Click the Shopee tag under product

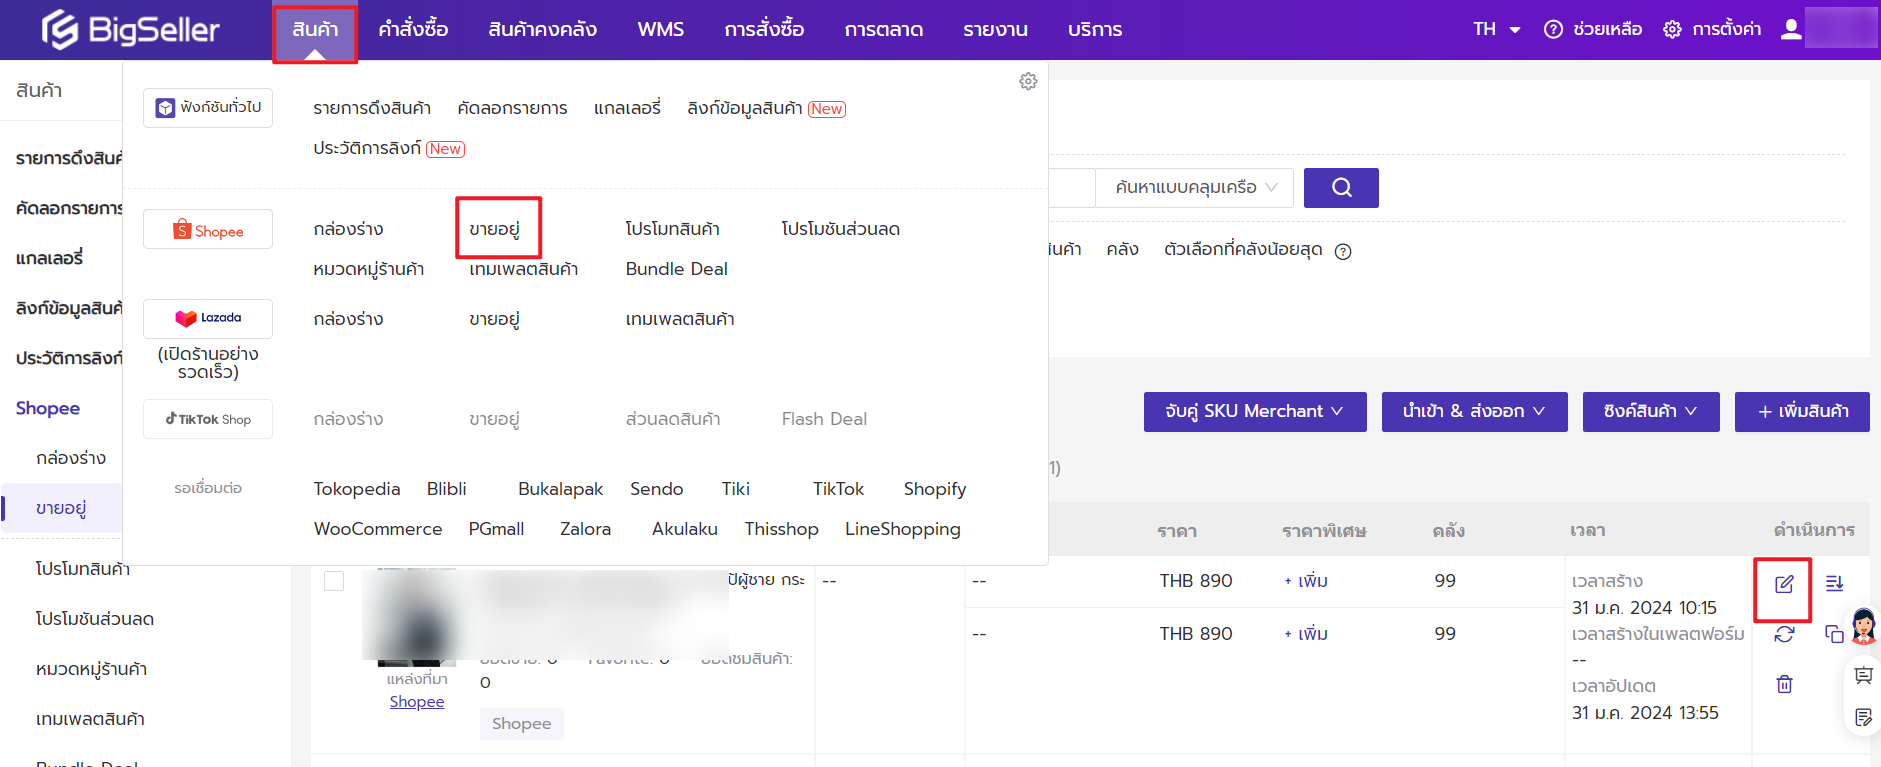(x=521, y=724)
